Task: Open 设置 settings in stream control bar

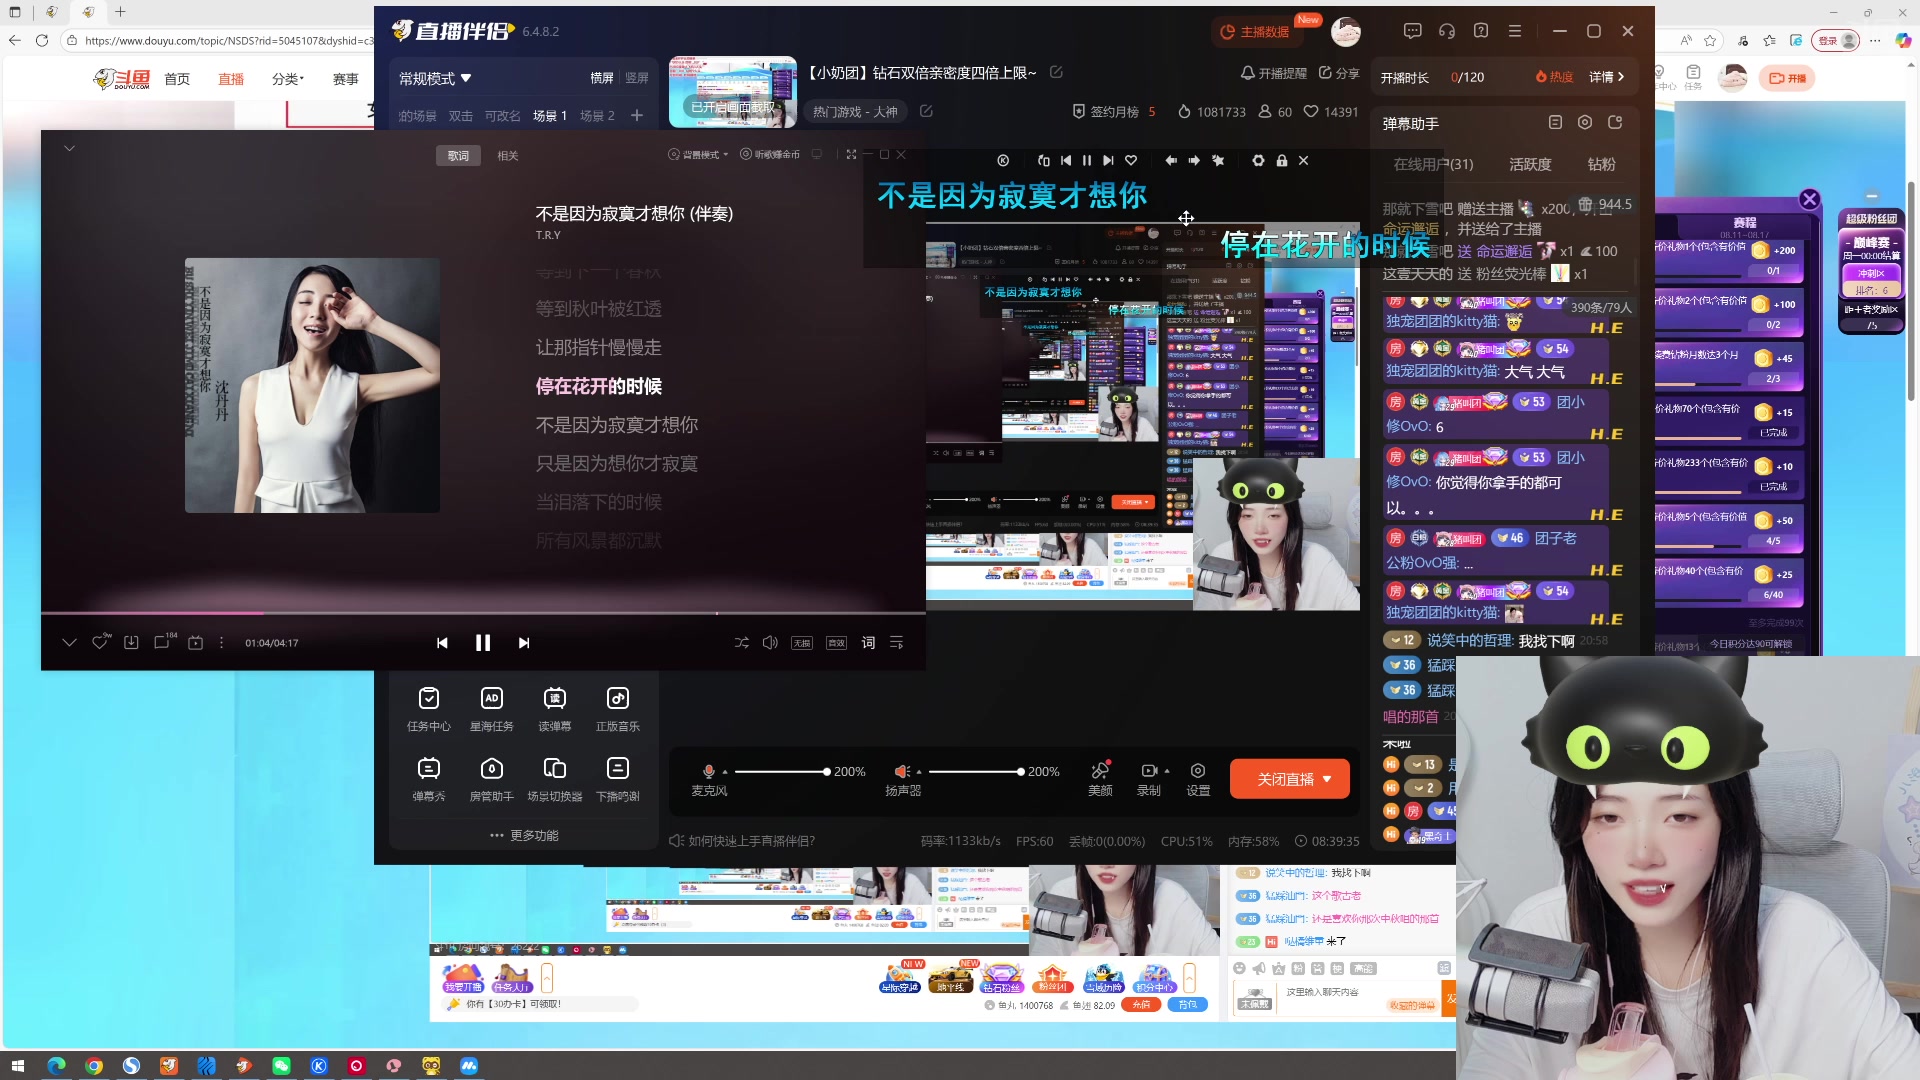Action: (x=1198, y=778)
